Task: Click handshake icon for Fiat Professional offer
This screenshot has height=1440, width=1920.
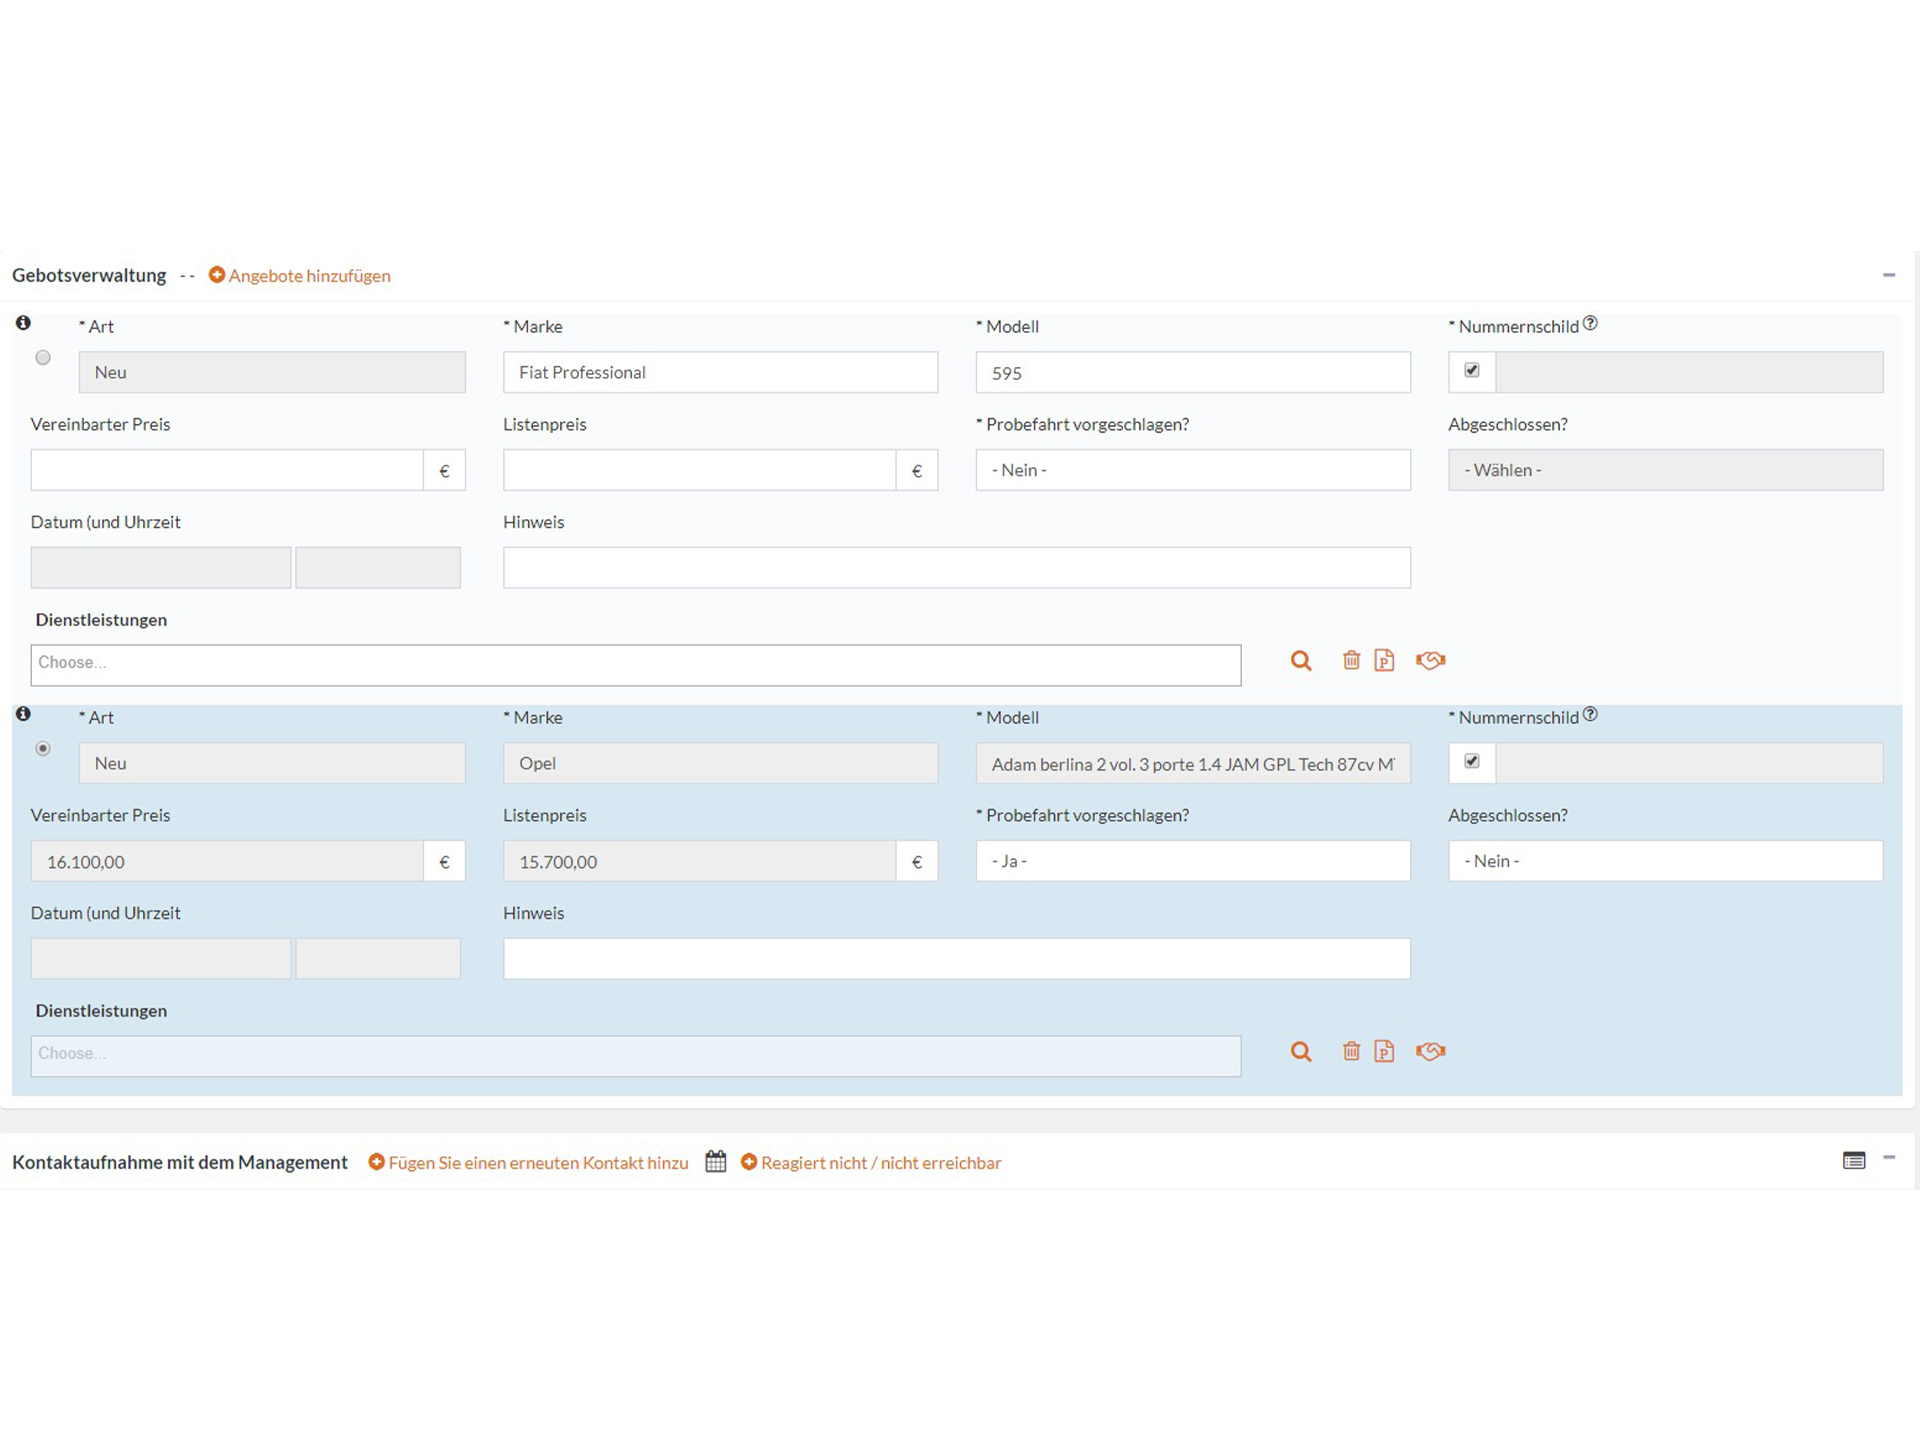Action: (1431, 660)
